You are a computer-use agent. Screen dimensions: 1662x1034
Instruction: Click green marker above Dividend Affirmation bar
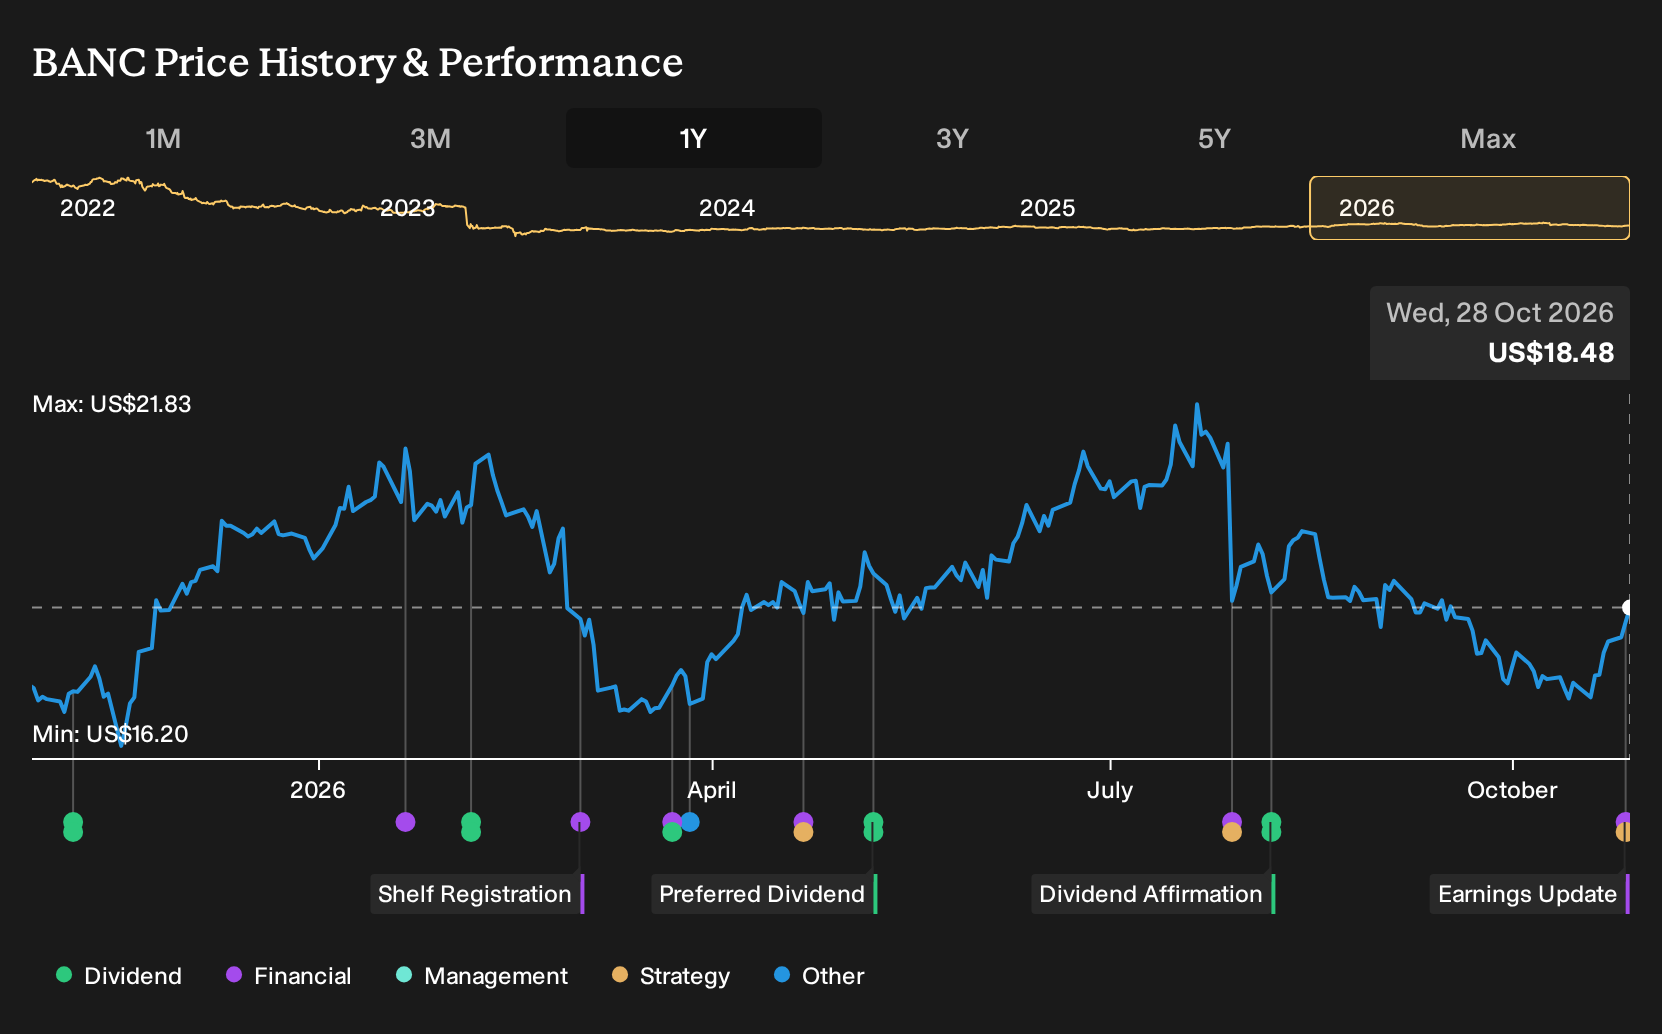[x=1271, y=827]
